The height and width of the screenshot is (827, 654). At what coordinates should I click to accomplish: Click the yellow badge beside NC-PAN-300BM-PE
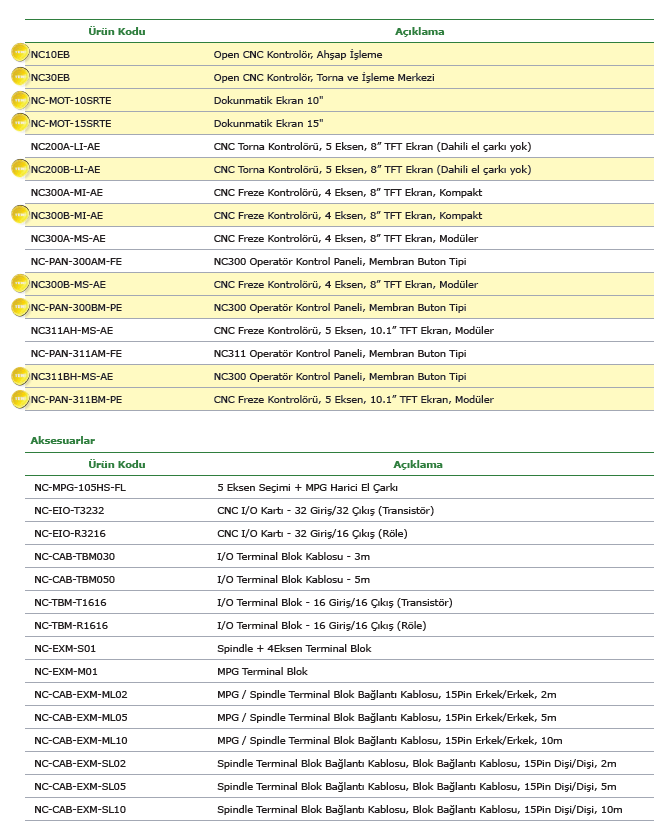(20, 306)
